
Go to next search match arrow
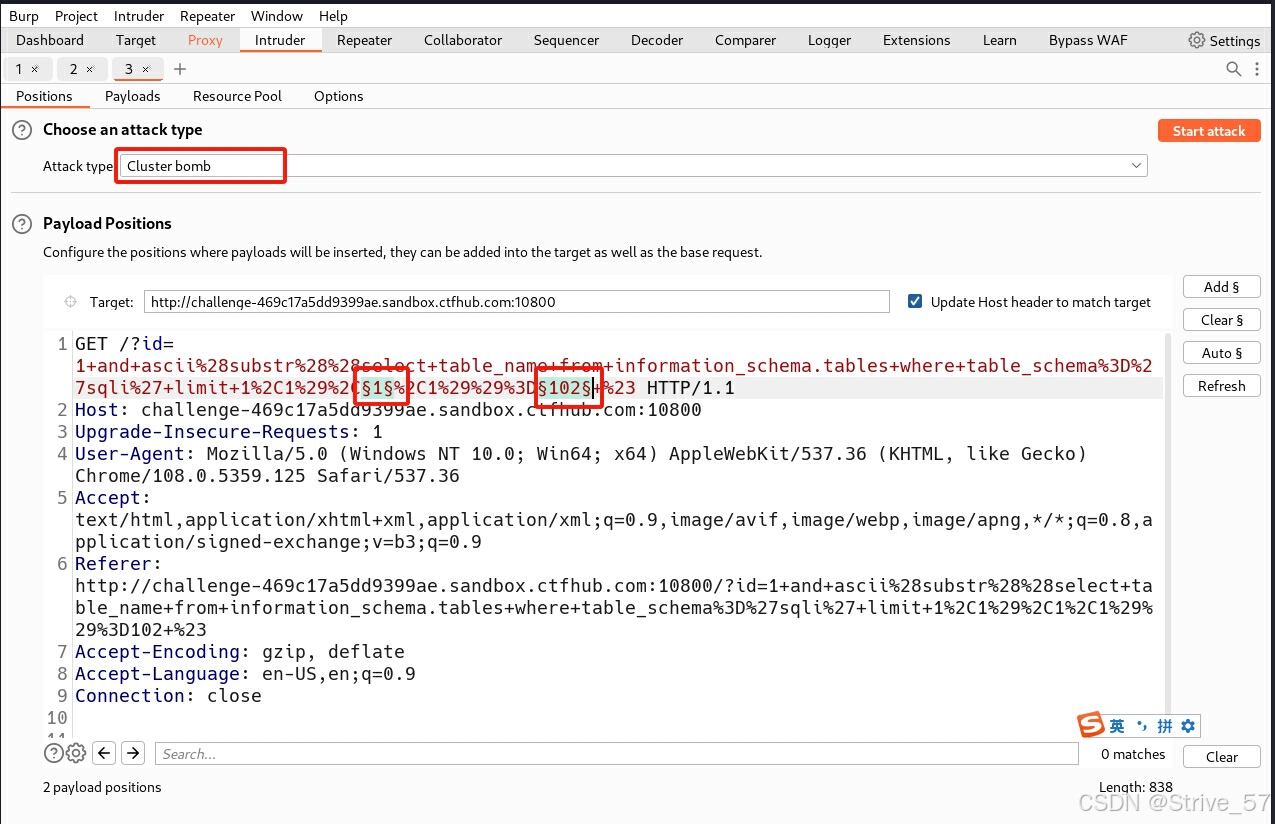tap(134, 753)
